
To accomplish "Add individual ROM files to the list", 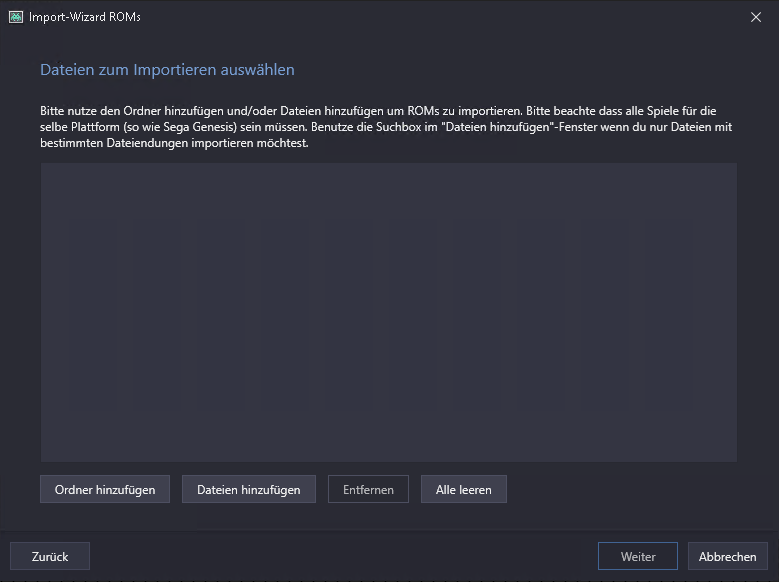I will [249, 489].
